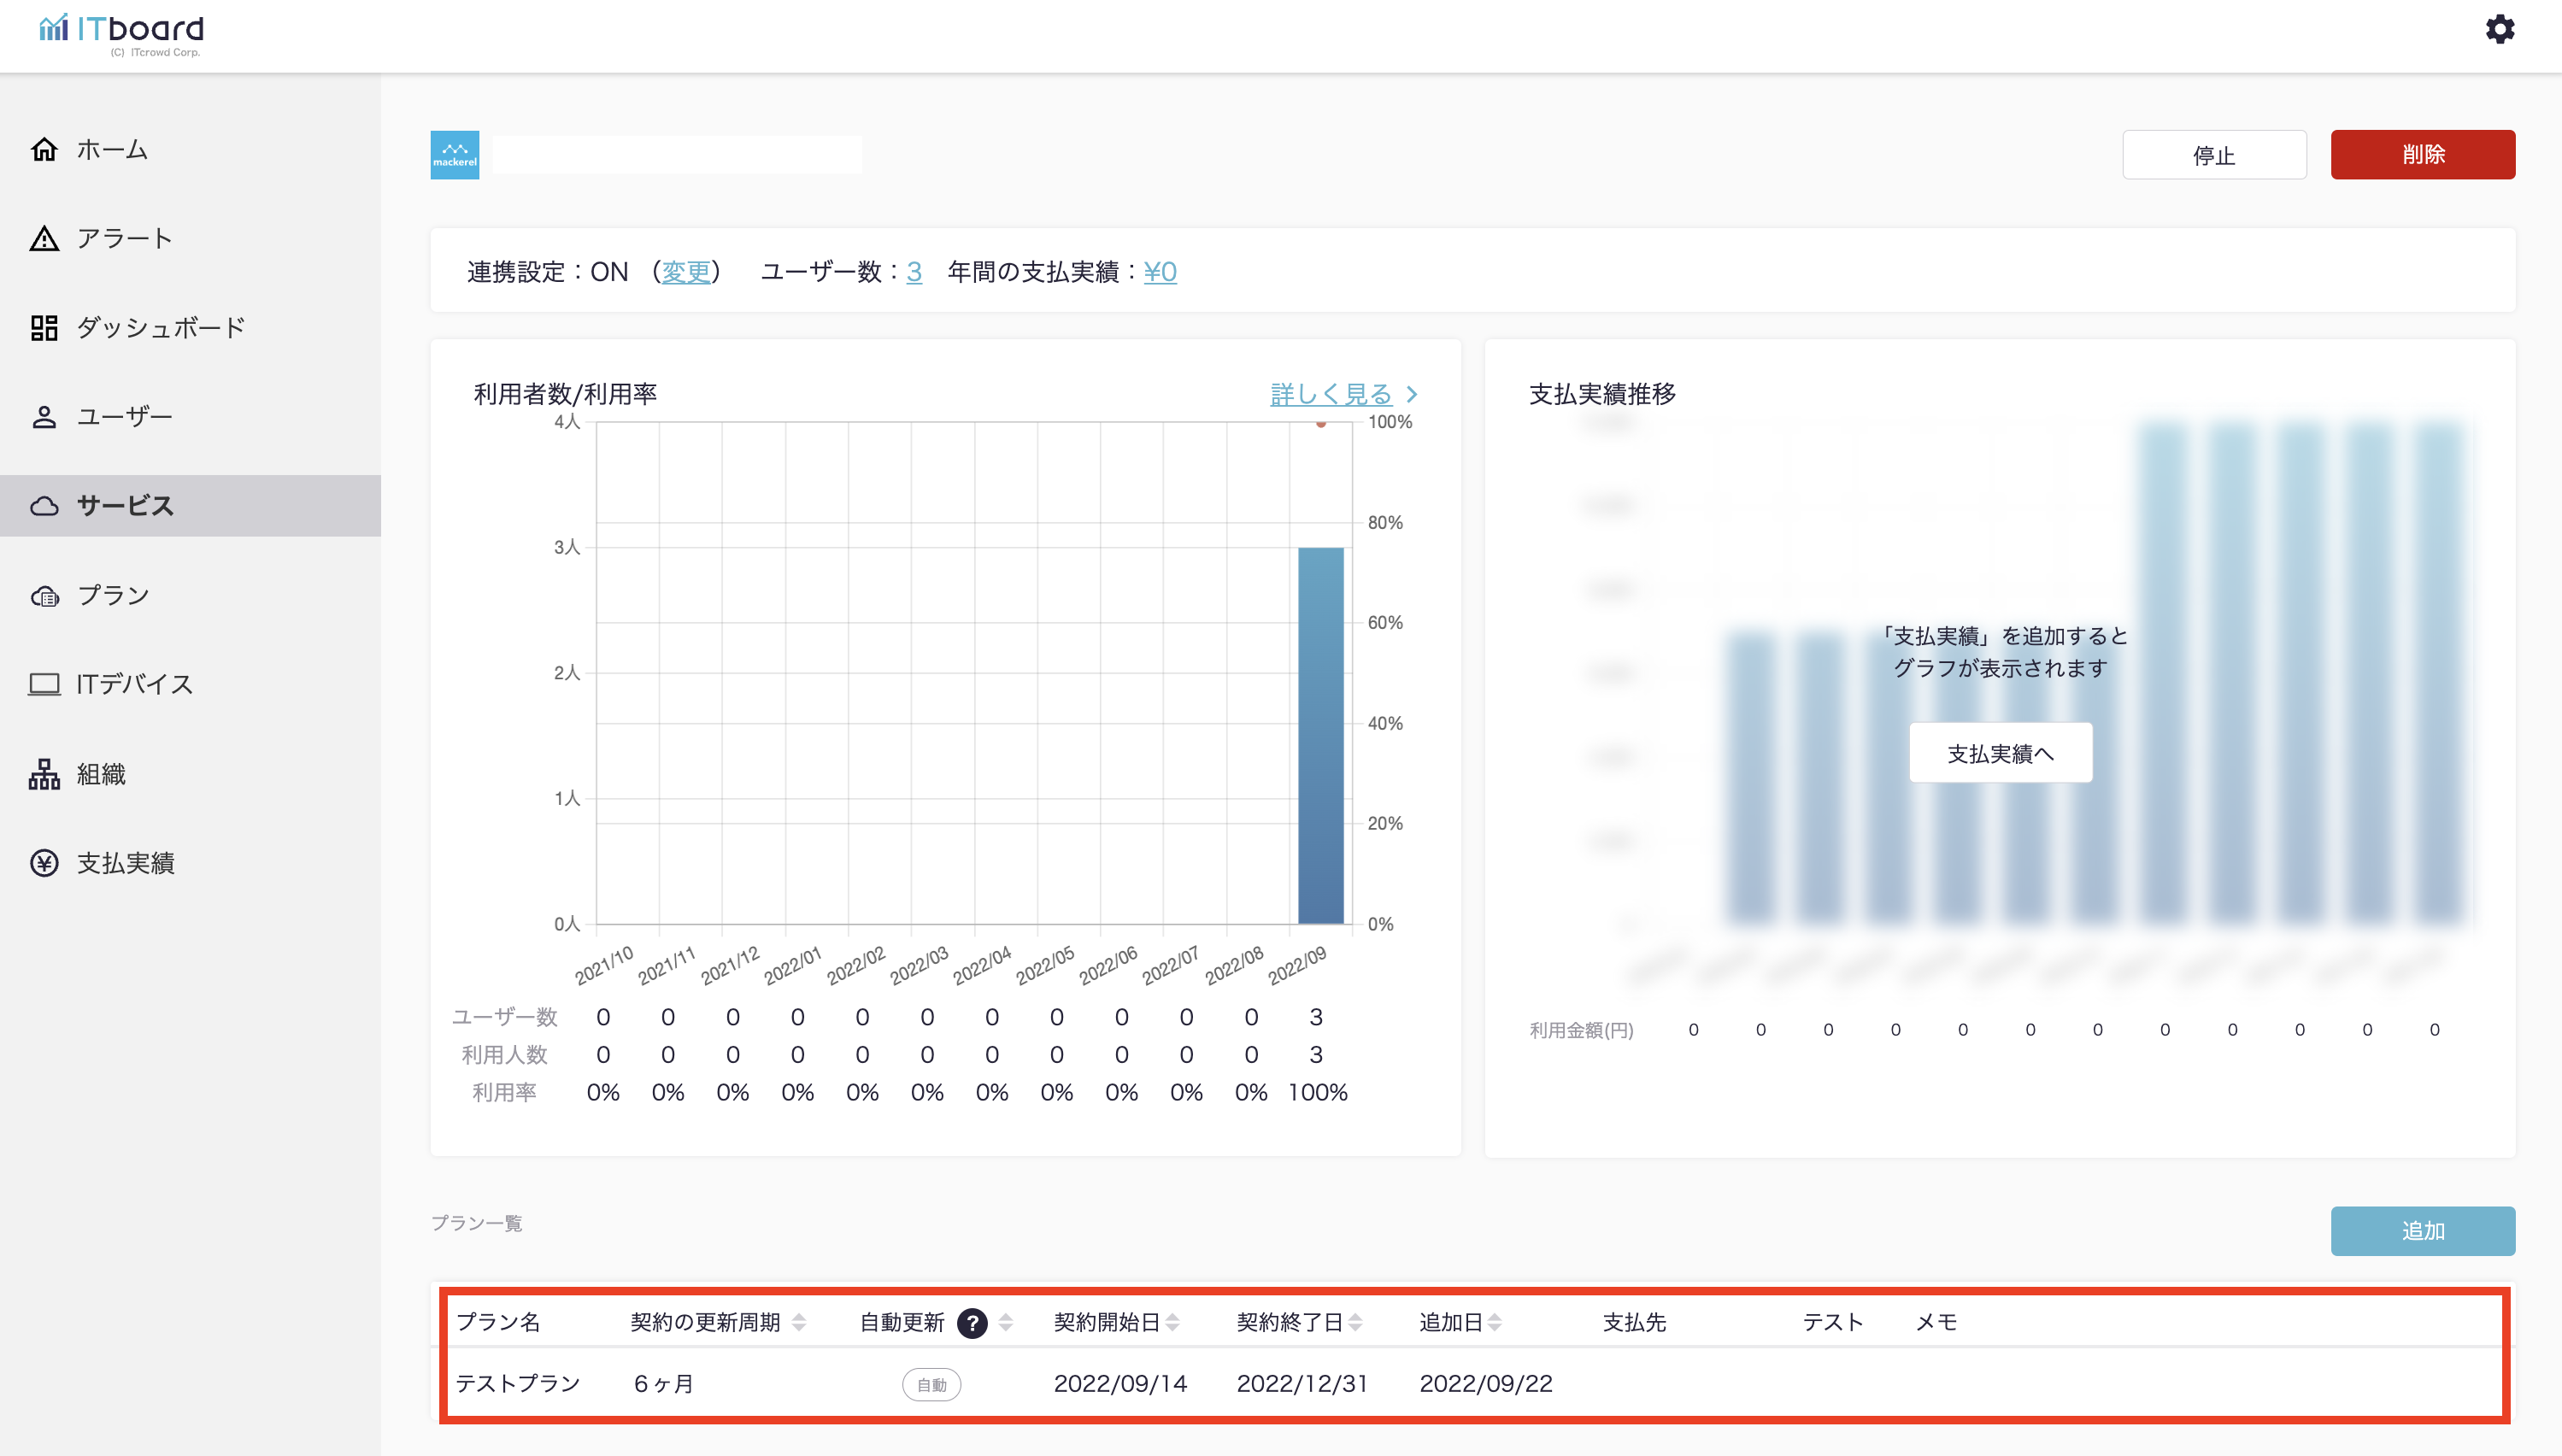
Task: Open the ITデバイス menu item
Action: tap(134, 685)
